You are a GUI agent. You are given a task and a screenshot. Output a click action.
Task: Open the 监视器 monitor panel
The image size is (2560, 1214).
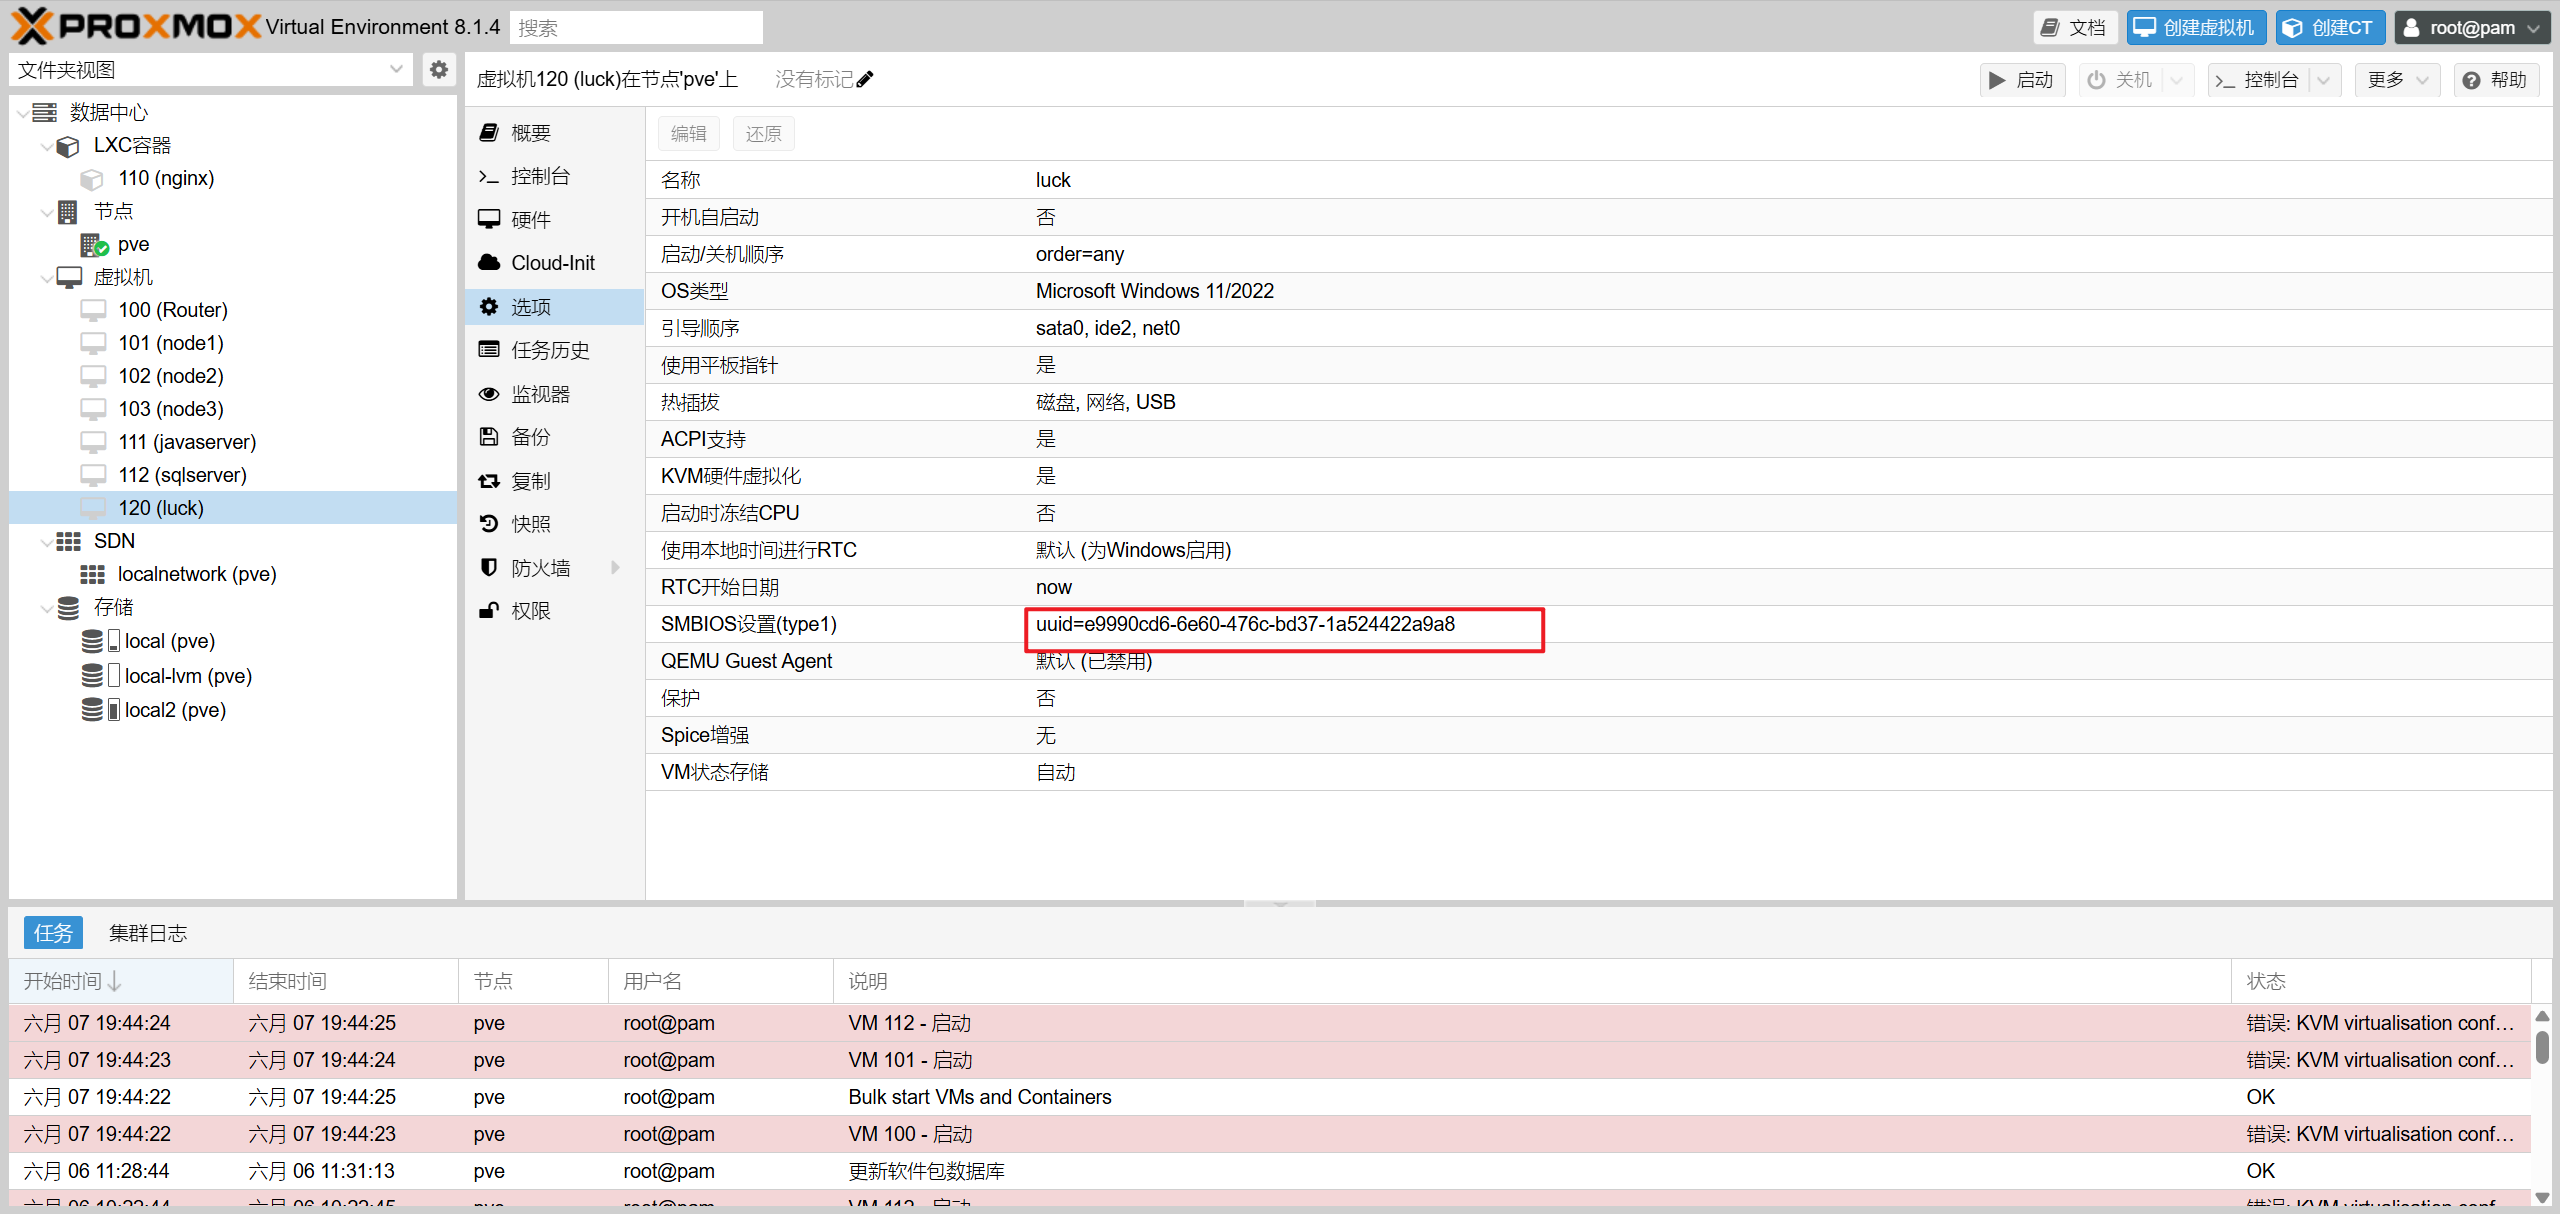pos(540,394)
